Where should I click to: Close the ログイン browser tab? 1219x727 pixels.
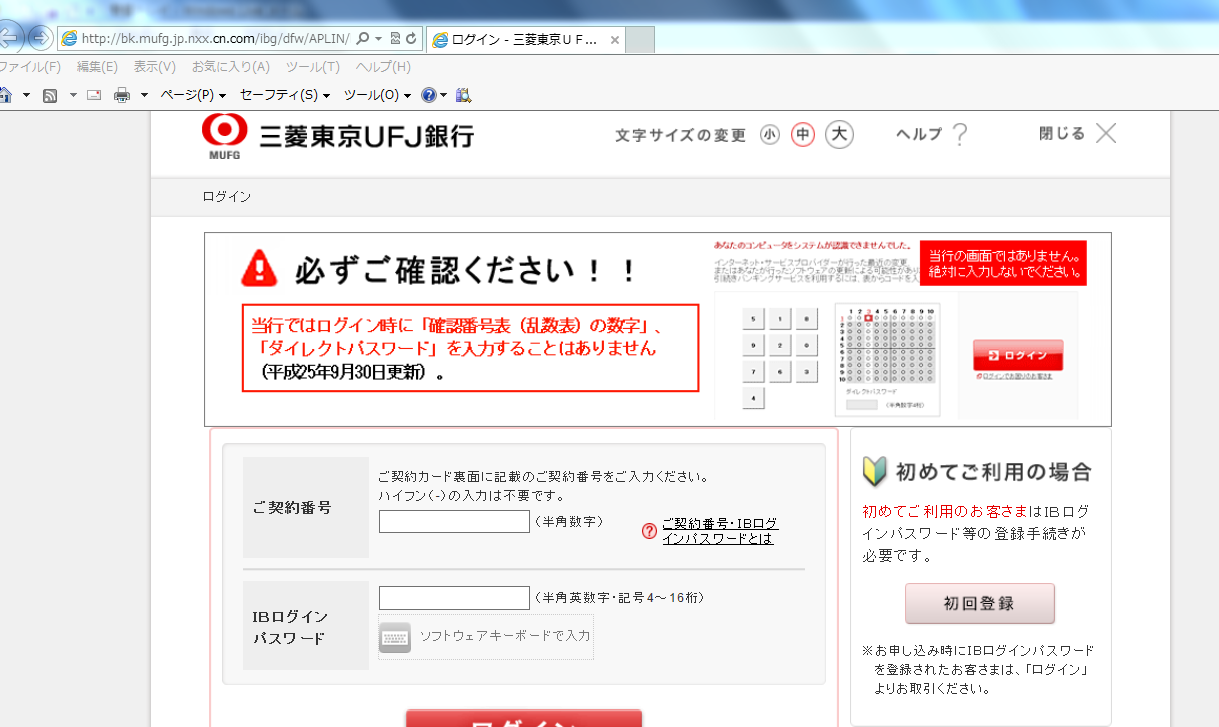[x=615, y=41]
